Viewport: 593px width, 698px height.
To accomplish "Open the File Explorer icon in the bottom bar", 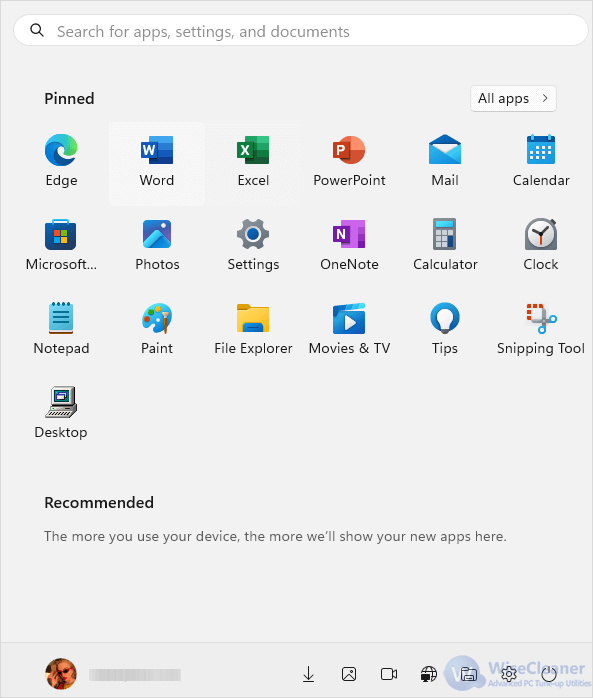I will click(x=469, y=674).
